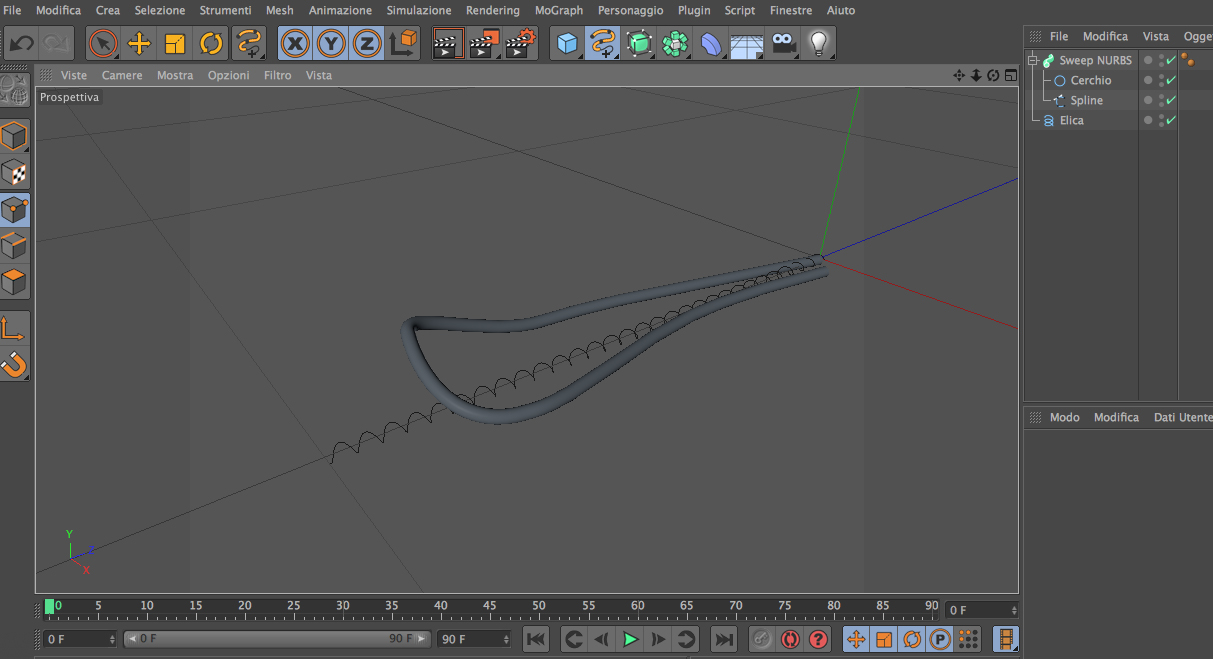This screenshot has height=659, width=1213.
Task: Click stepper on current frame field
Action: 1014,610
